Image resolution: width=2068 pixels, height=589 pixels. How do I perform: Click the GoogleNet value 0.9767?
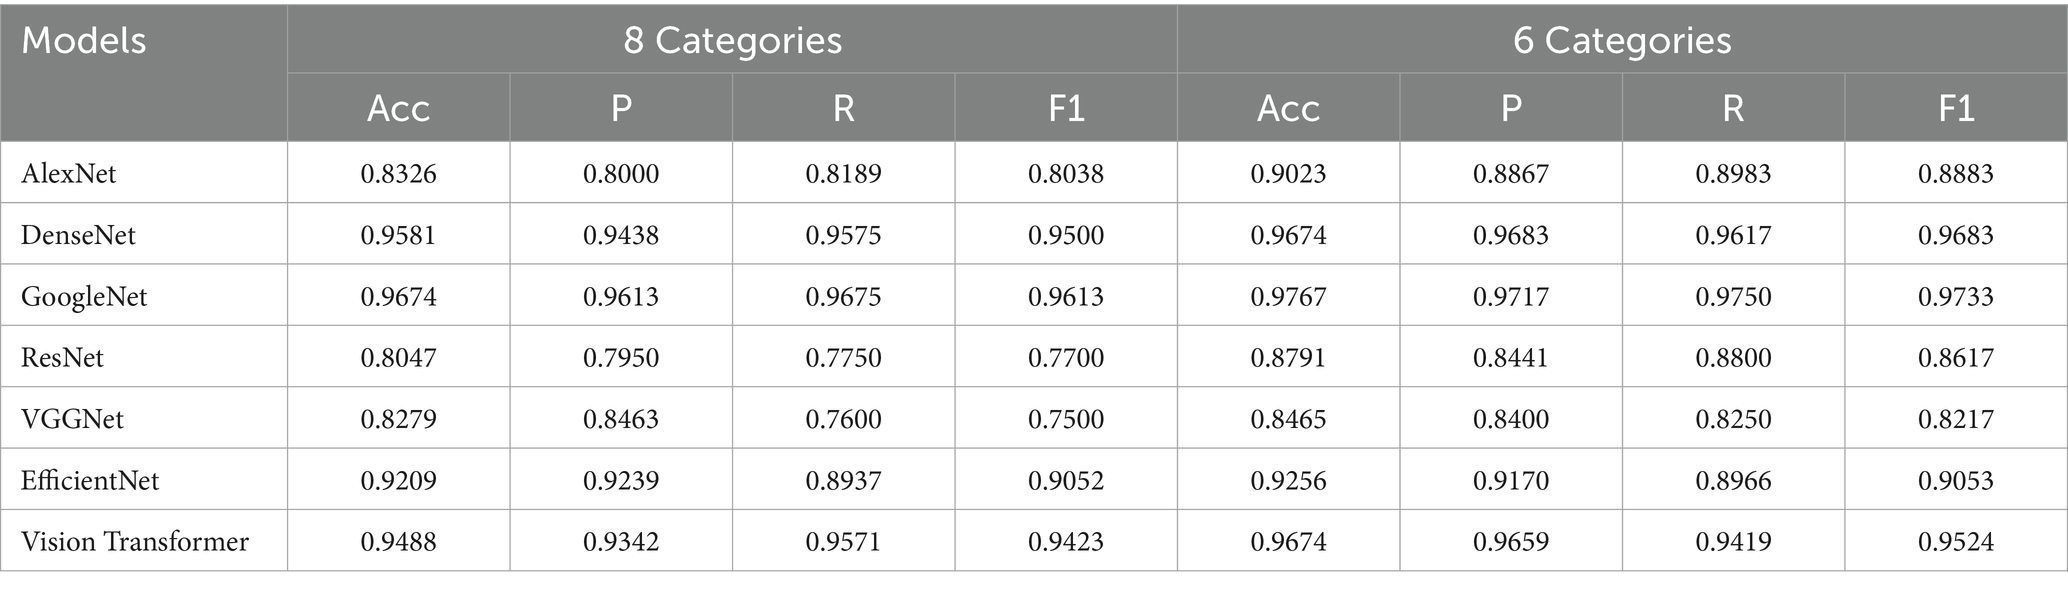click(1288, 297)
